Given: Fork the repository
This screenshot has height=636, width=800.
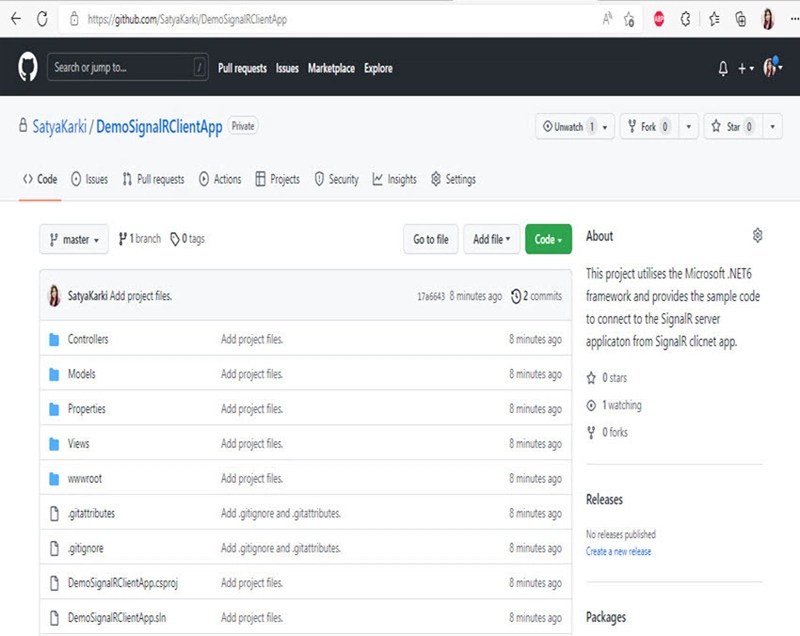Looking at the screenshot, I should (649, 126).
